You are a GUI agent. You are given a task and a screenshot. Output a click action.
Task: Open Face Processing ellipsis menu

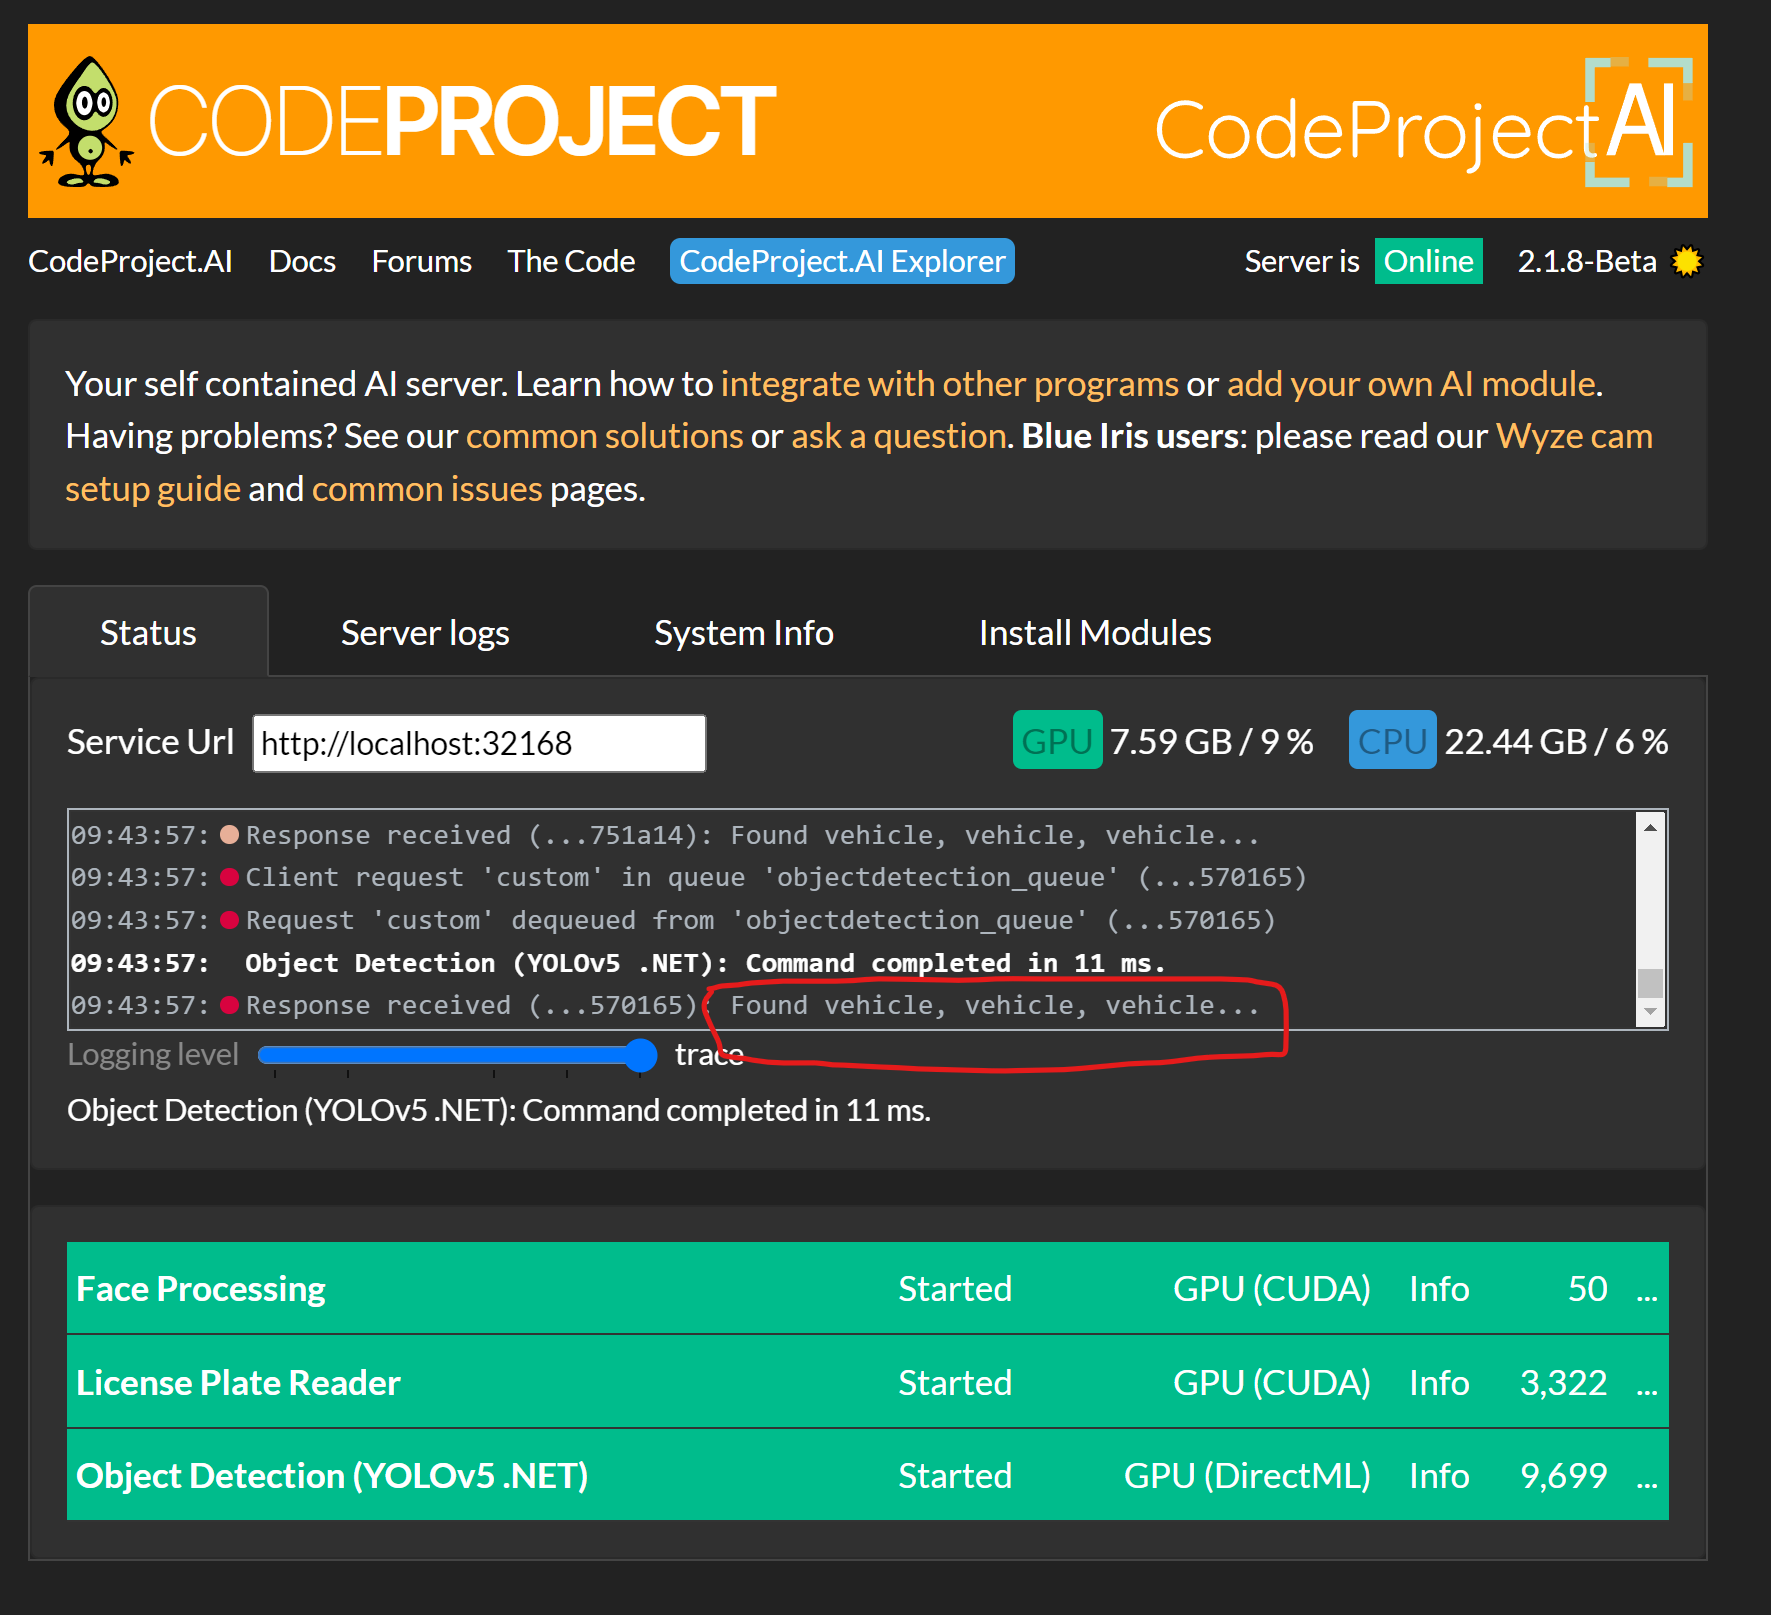pos(1646,1291)
